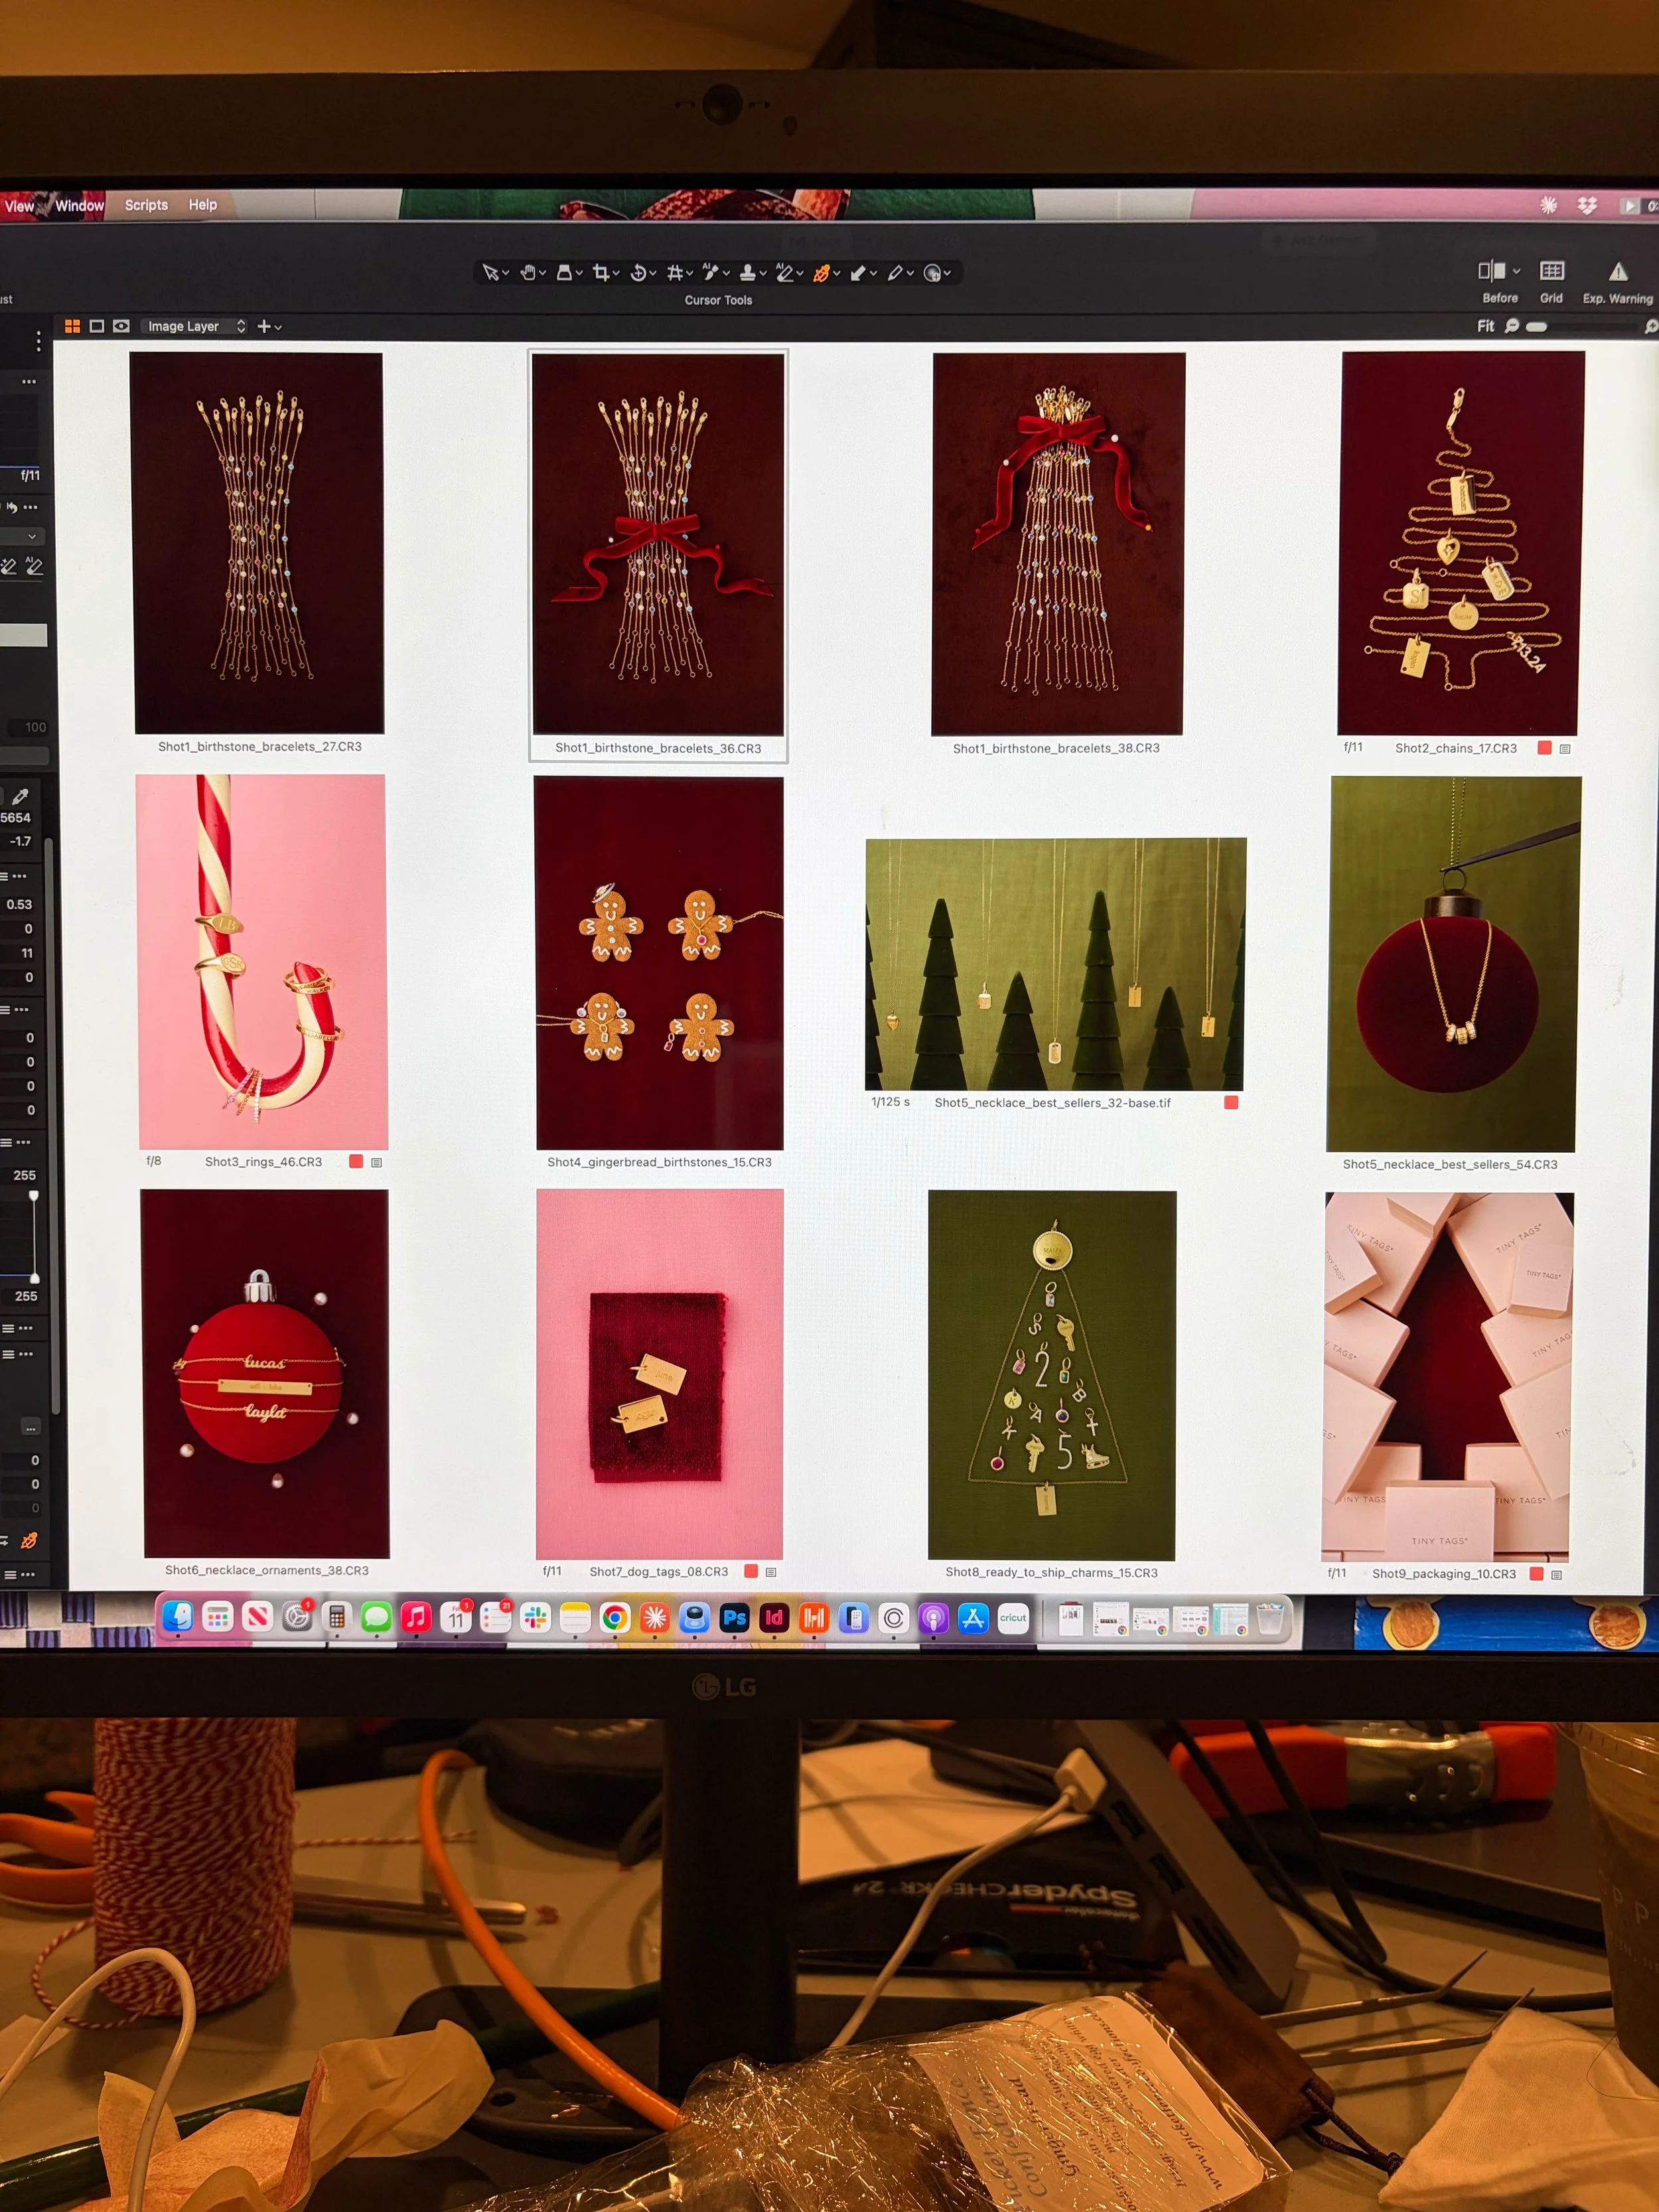Click the filename Shot1_birthstone_bracelets_36.CR3

(x=658, y=748)
